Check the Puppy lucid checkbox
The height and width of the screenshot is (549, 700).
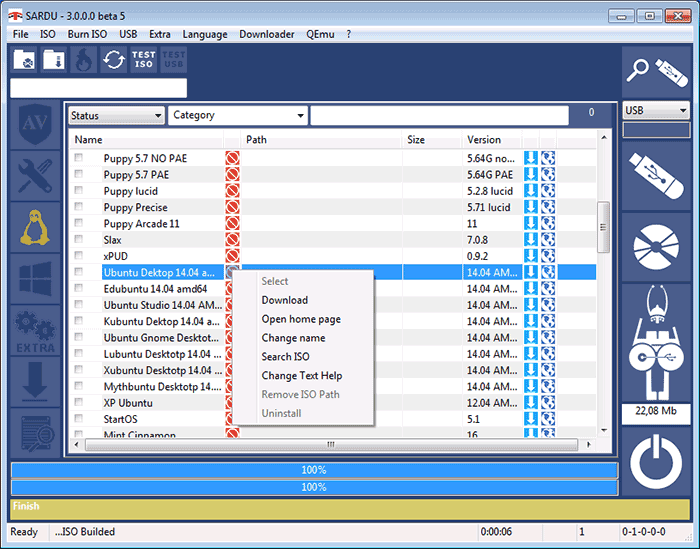pyautogui.click(x=79, y=190)
